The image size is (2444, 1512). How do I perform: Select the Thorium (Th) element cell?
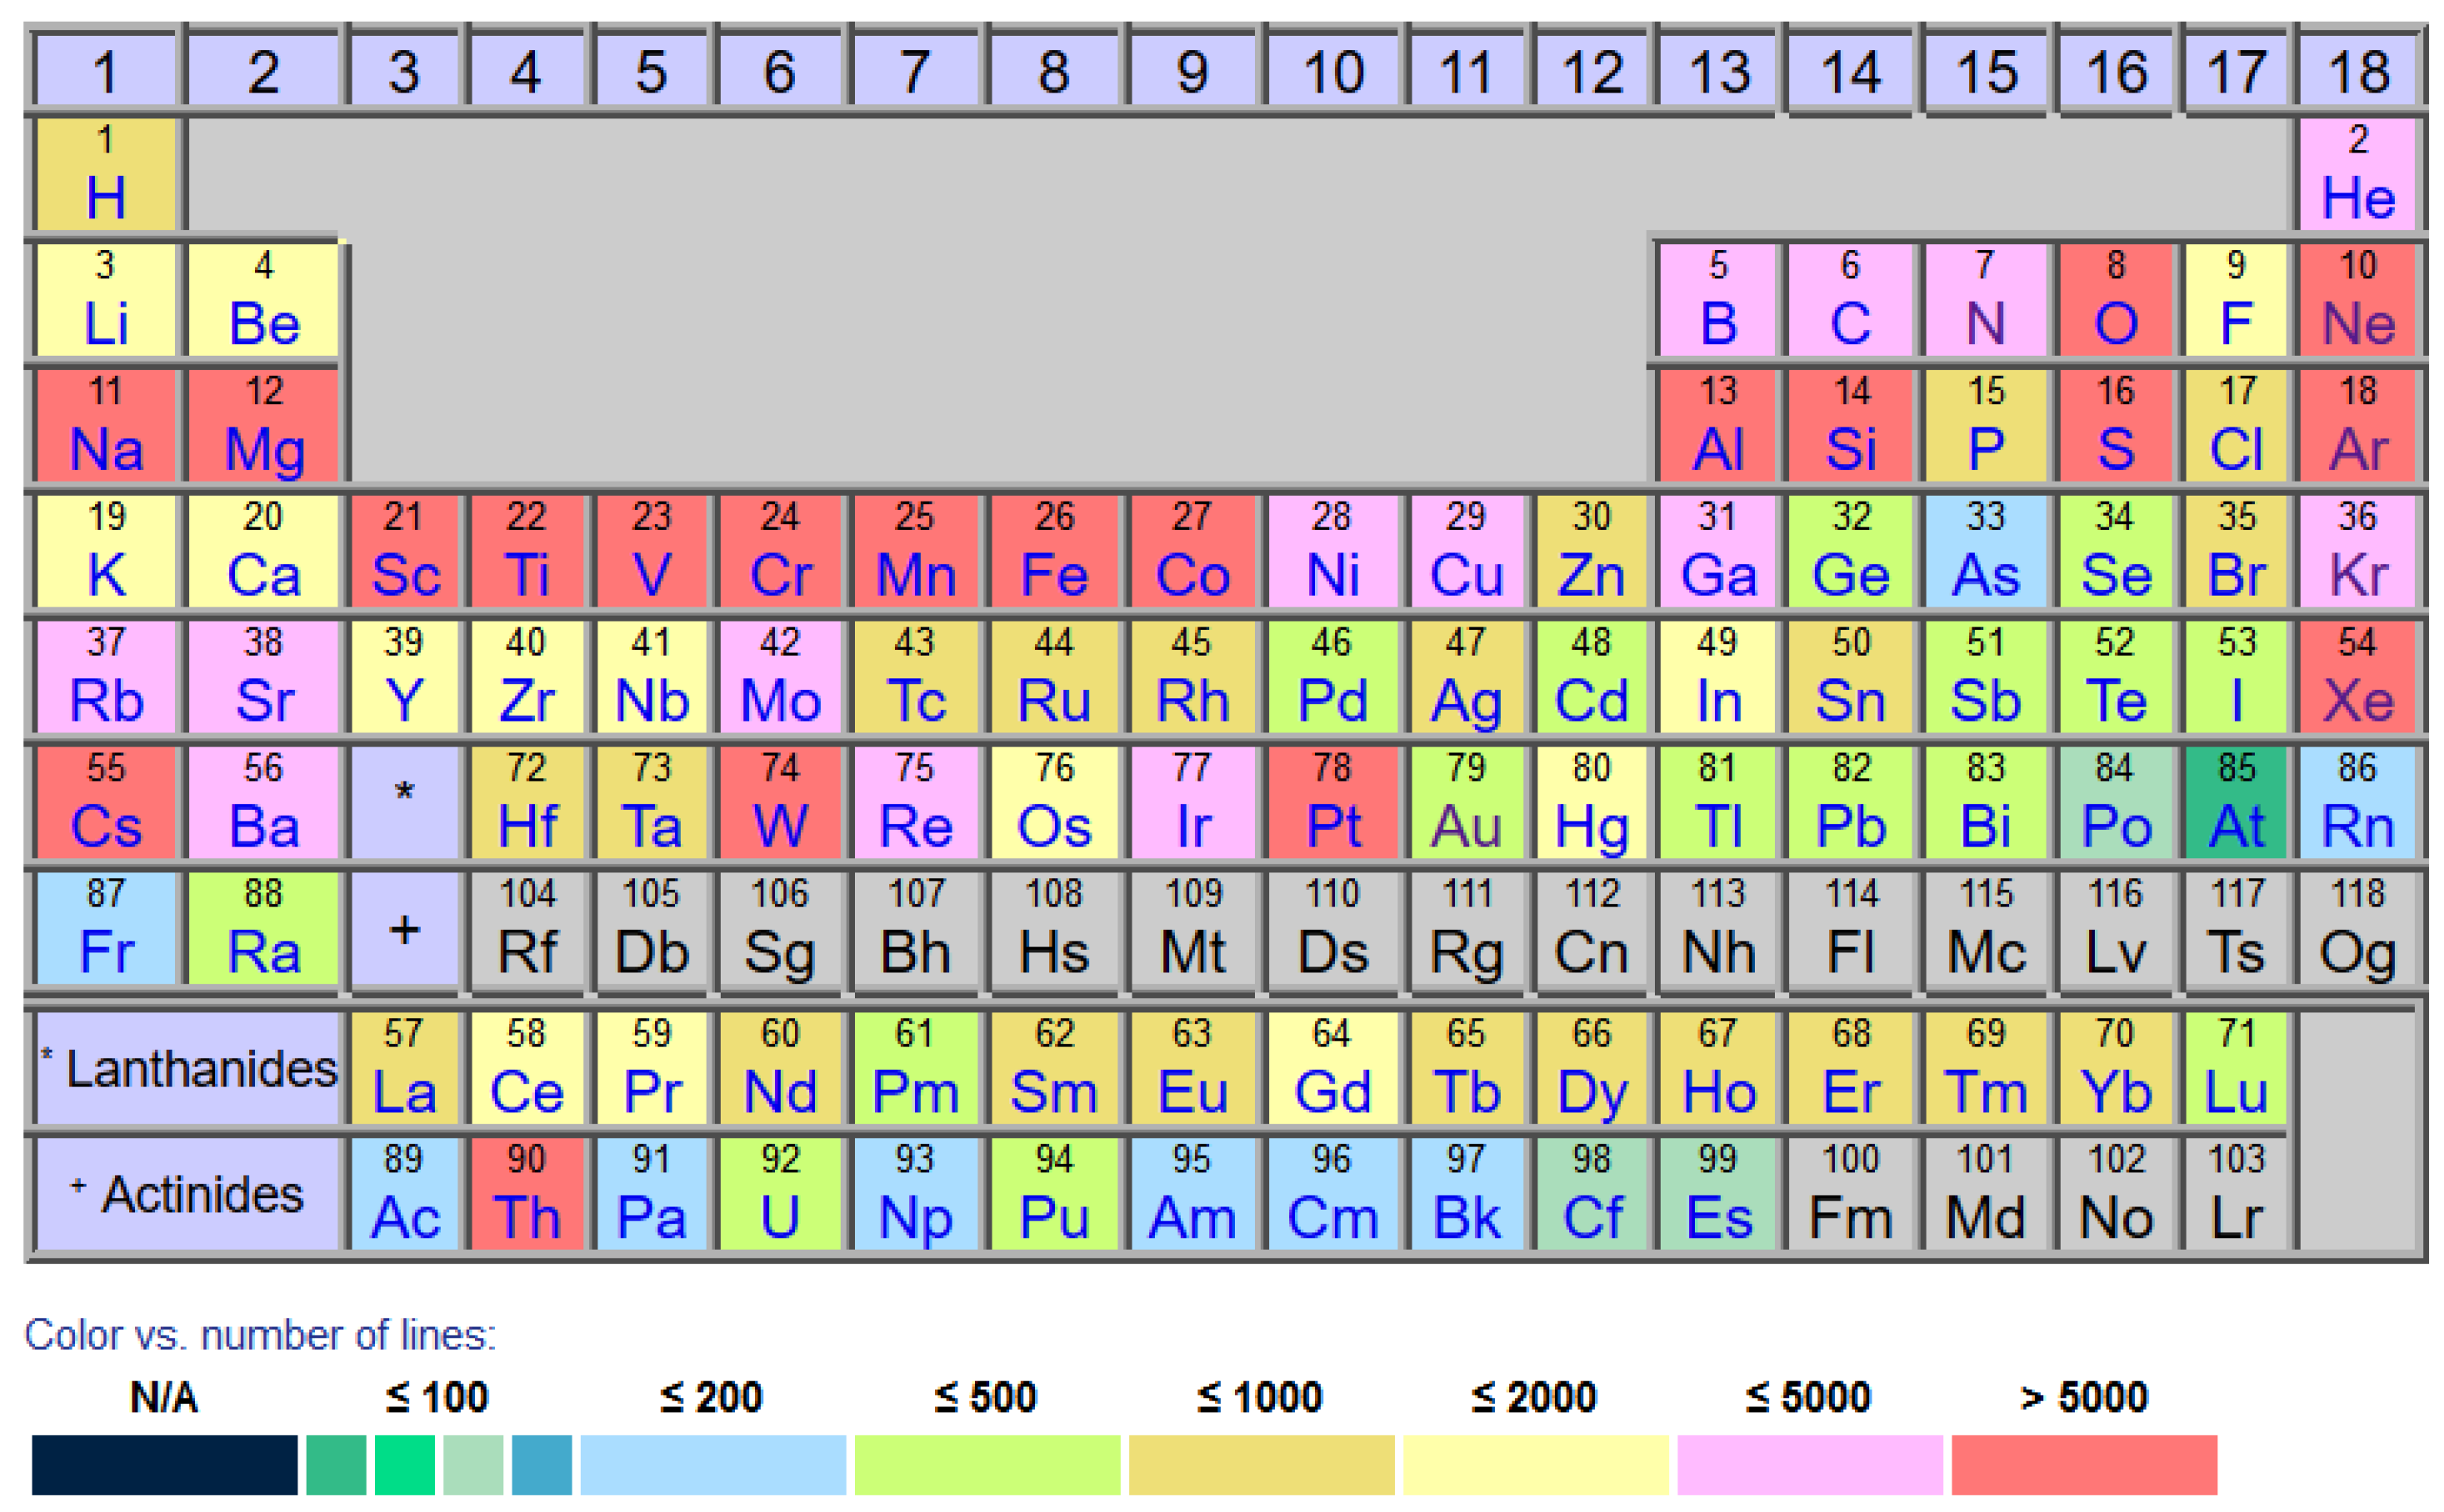(526, 1194)
